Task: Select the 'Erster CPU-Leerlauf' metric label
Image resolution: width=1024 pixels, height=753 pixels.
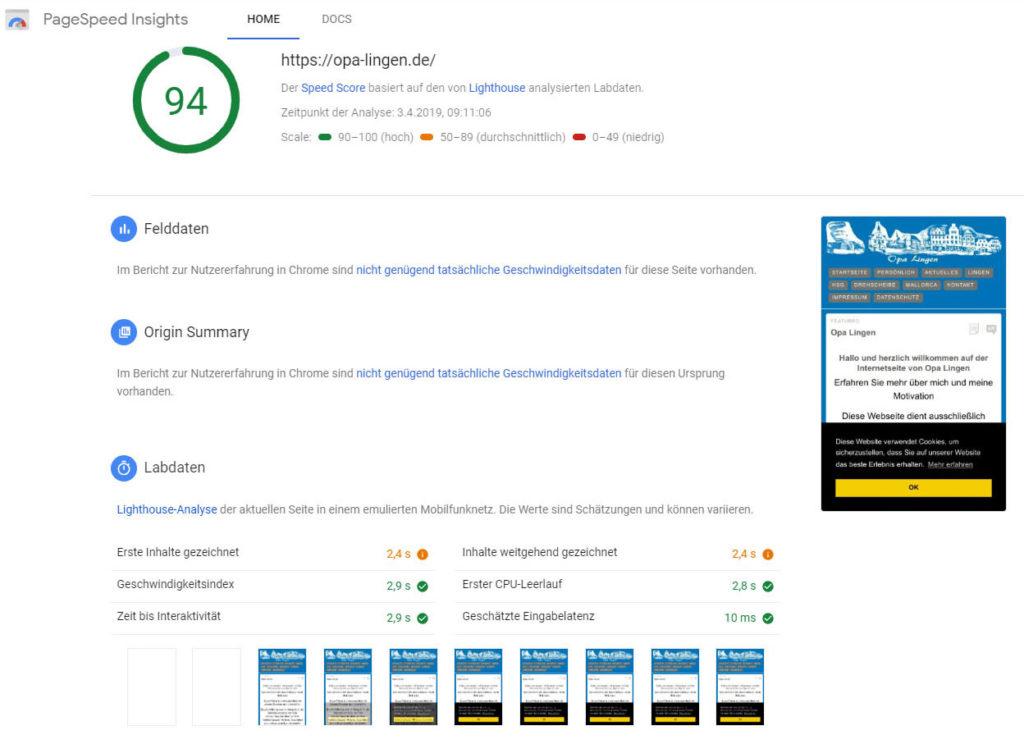Action: (512, 584)
